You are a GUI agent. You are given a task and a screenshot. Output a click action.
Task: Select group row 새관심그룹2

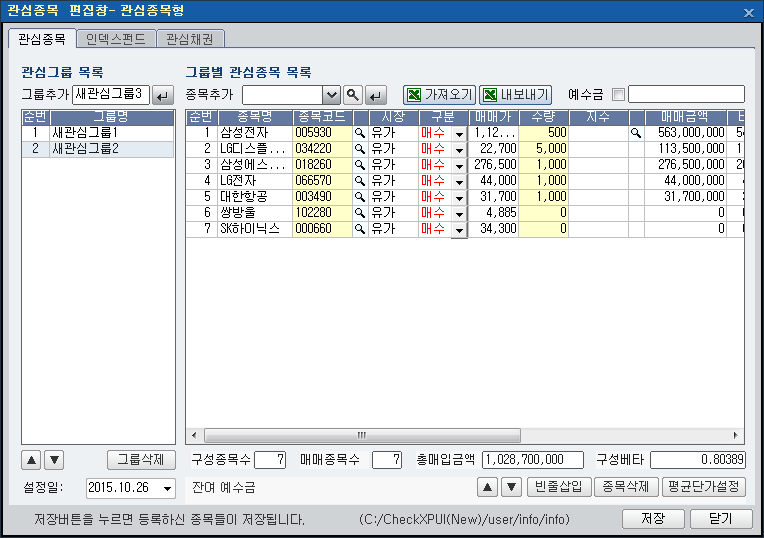coord(98,149)
